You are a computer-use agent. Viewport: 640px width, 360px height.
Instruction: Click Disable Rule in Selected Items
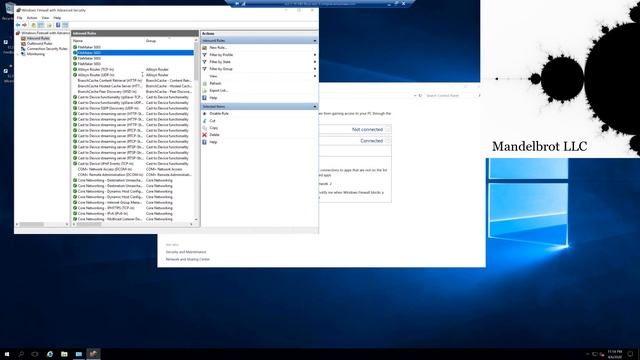[219, 113]
